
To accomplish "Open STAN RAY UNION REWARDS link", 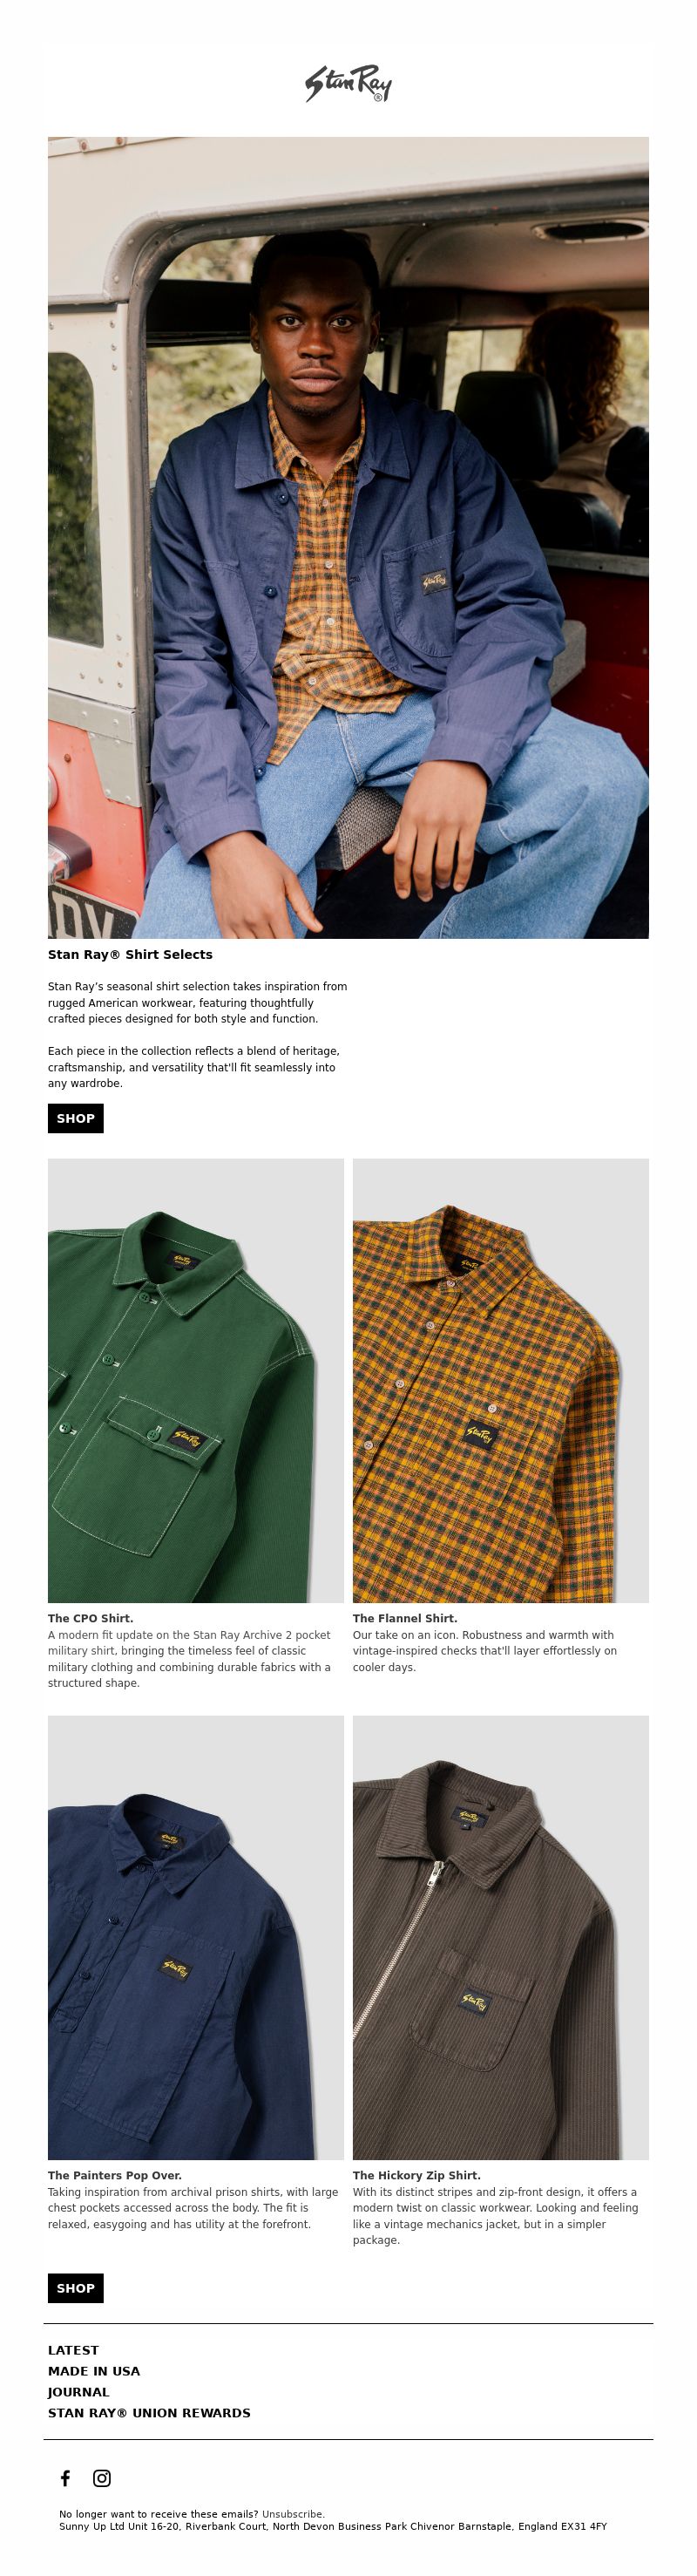I will (149, 2413).
